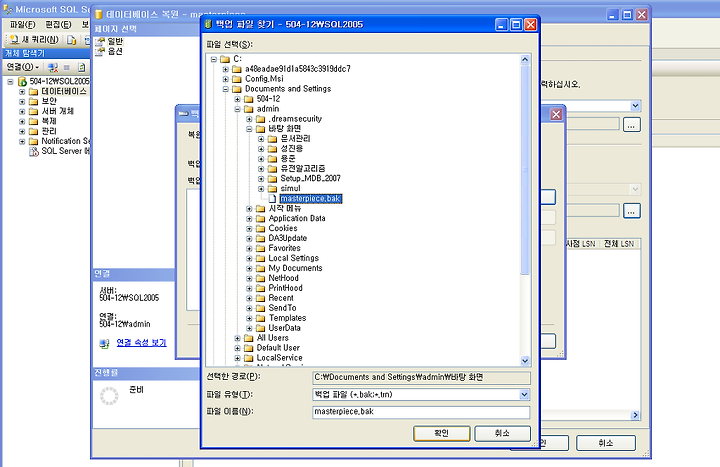The height and width of the screenshot is (467, 720).
Task: Select the Recent folder
Action: click(x=281, y=298)
